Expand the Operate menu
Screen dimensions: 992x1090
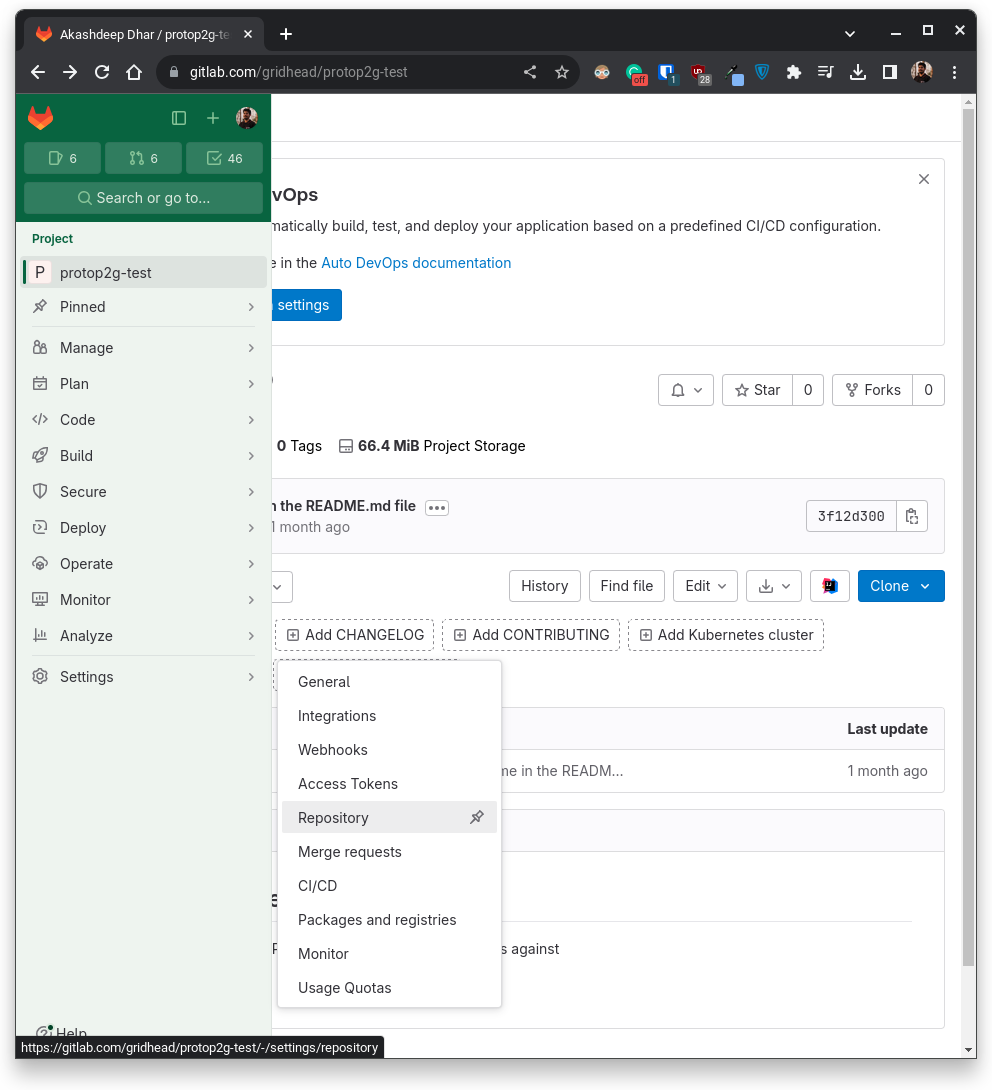[145, 564]
